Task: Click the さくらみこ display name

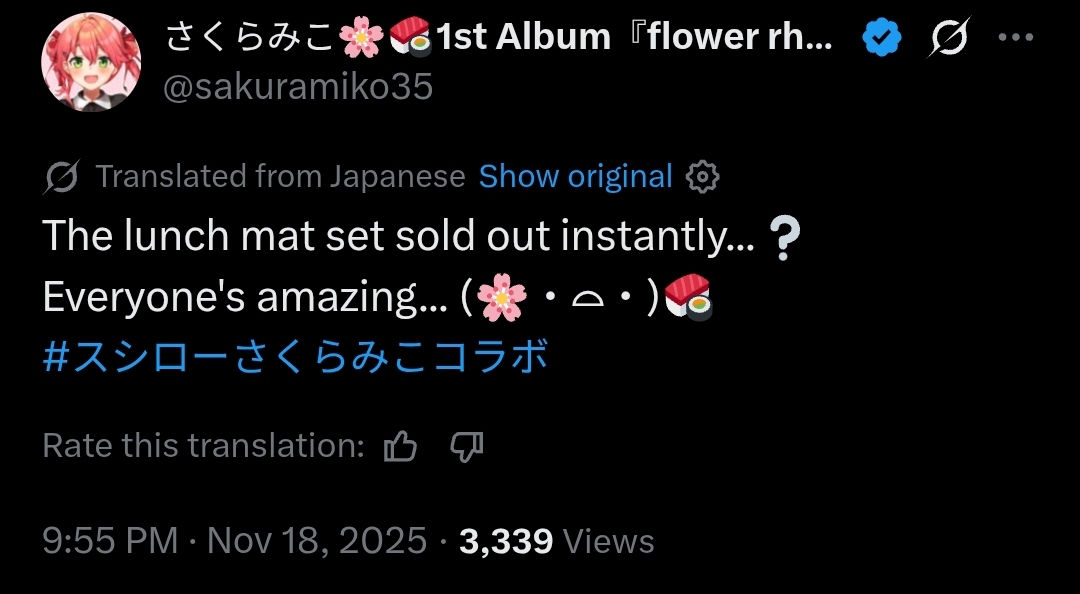Action: [252, 37]
